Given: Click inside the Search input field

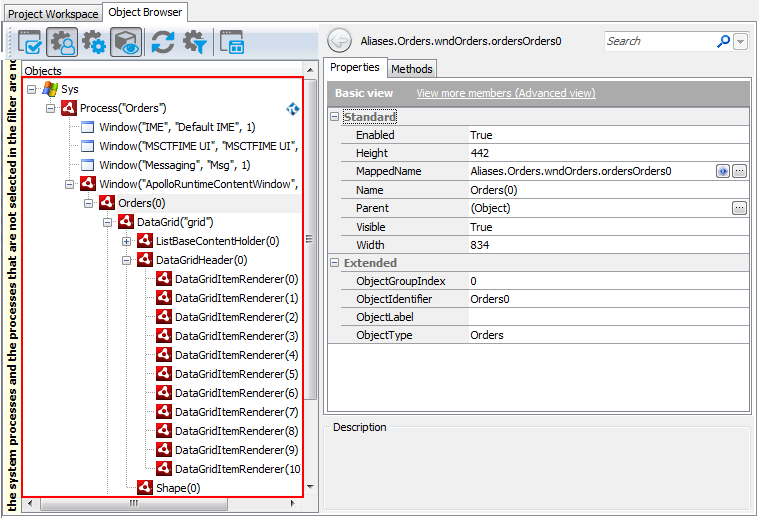Looking at the screenshot, I should pyautogui.click(x=658, y=41).
